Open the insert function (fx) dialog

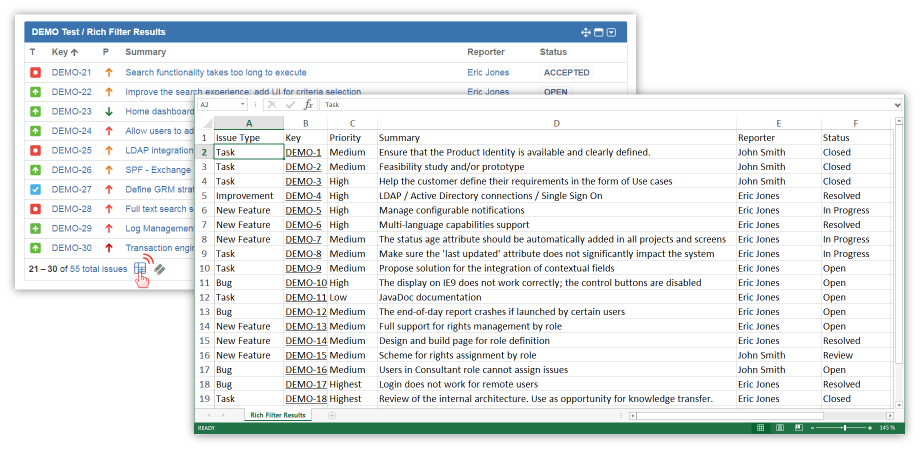coord(308,104)
